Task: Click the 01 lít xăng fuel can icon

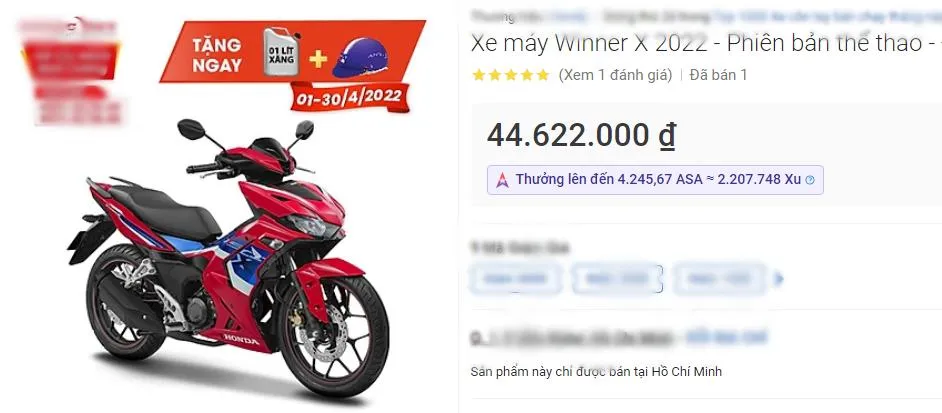Action: click(282, 53)
